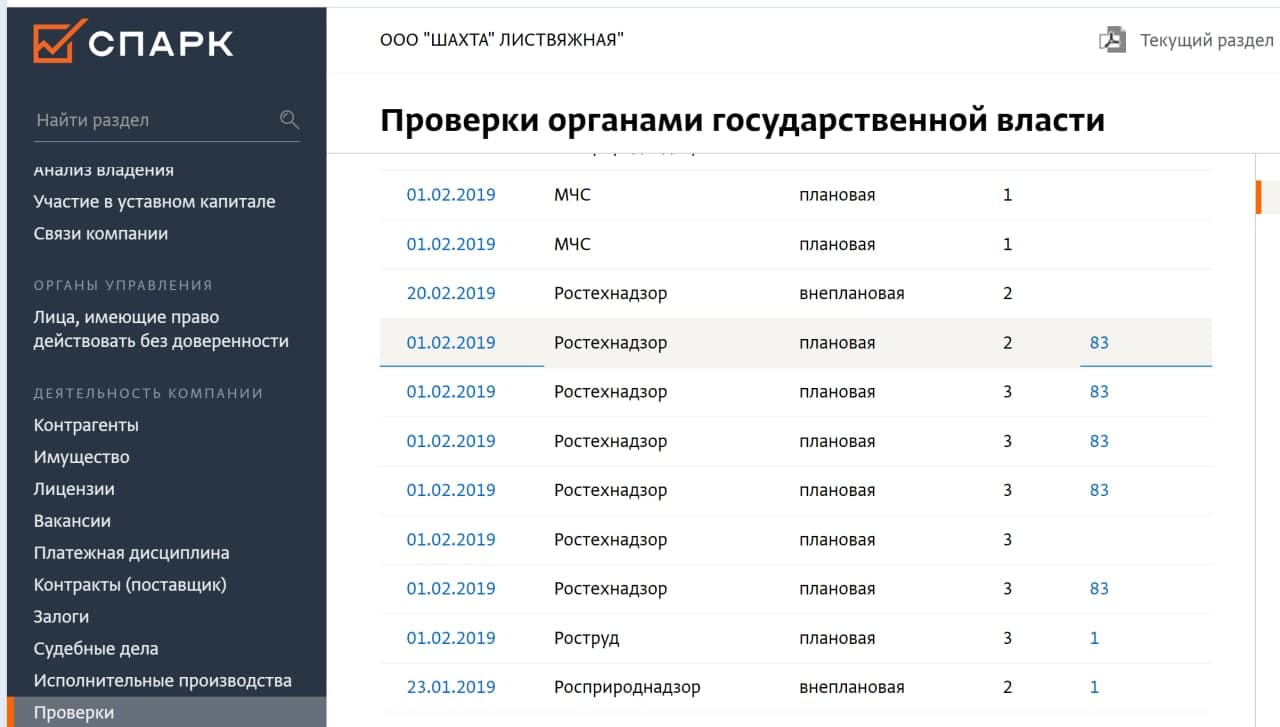Image resolution: width=1280 pixels, height=727 pixels.
Task: Open date link in the Роструд row
Action: click(x=451, y=638)
